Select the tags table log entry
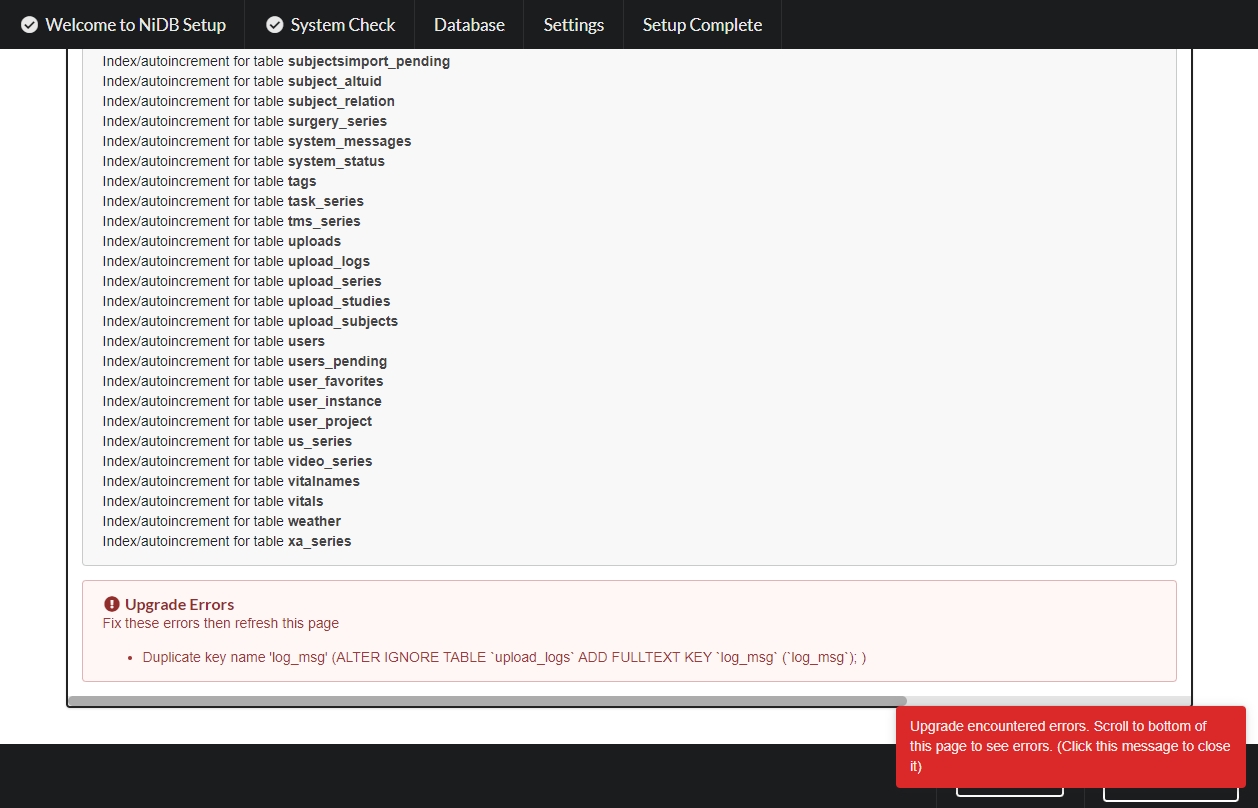Screen dimensions: 1258x808 (209, 181)
